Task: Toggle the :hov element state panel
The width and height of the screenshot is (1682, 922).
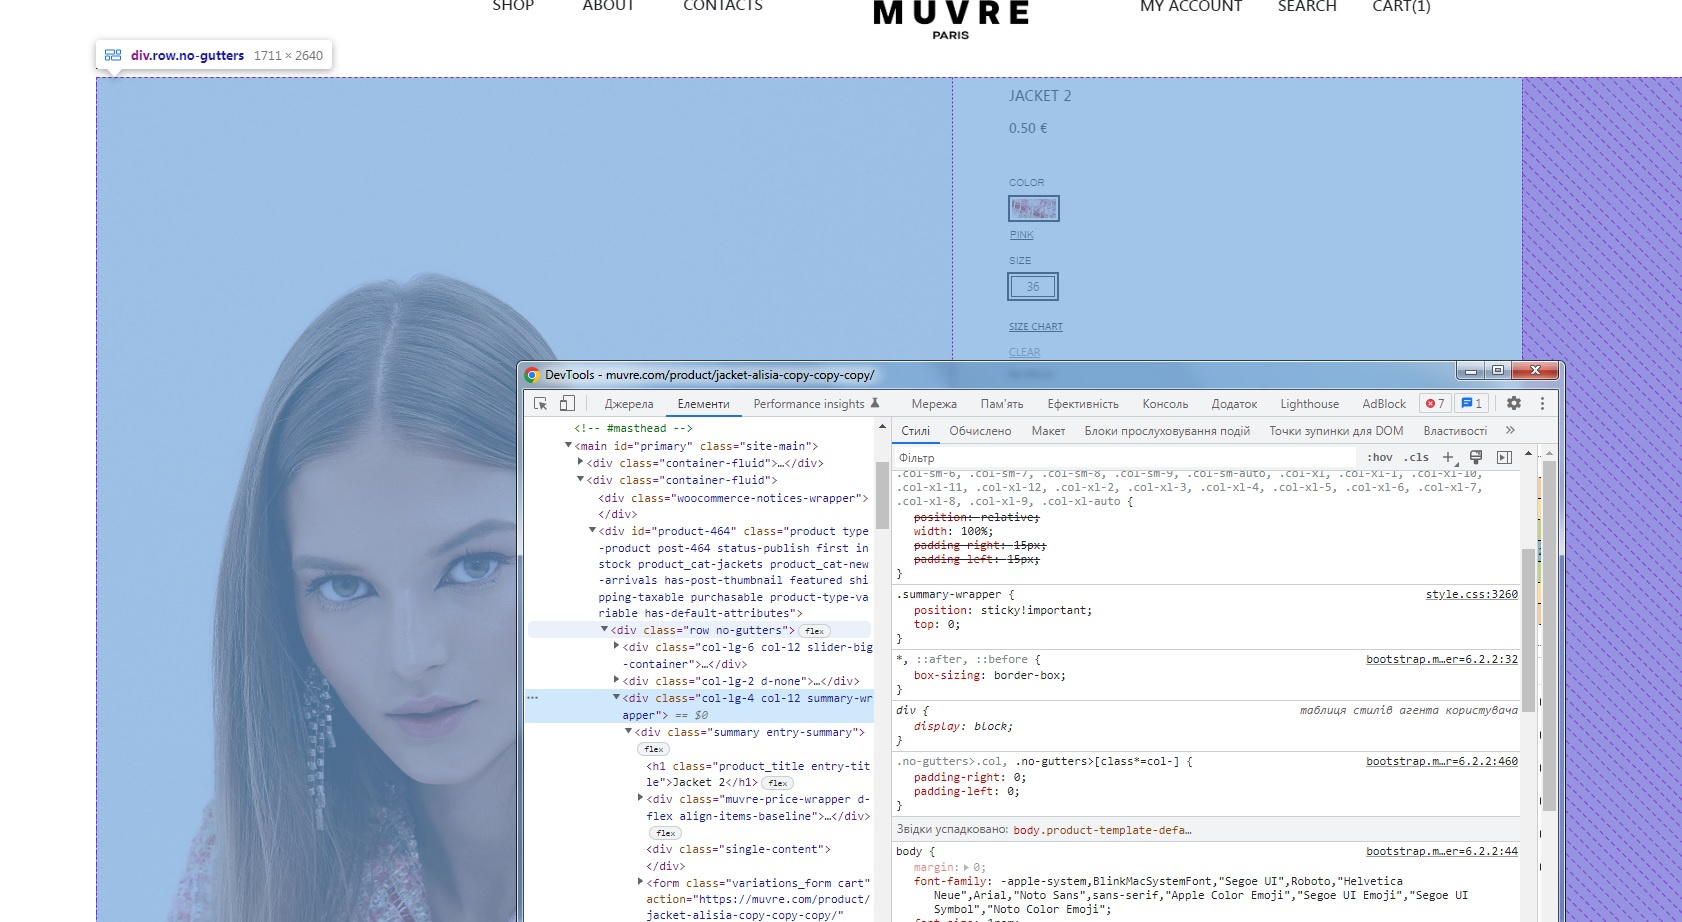Action: click(1380, 457)
